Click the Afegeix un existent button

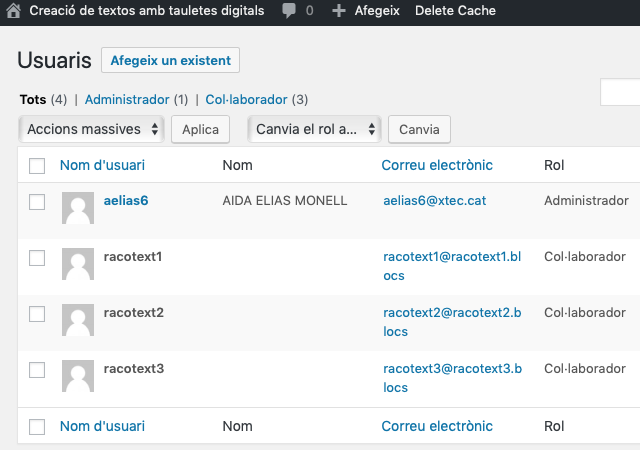(x=170, y=60)
